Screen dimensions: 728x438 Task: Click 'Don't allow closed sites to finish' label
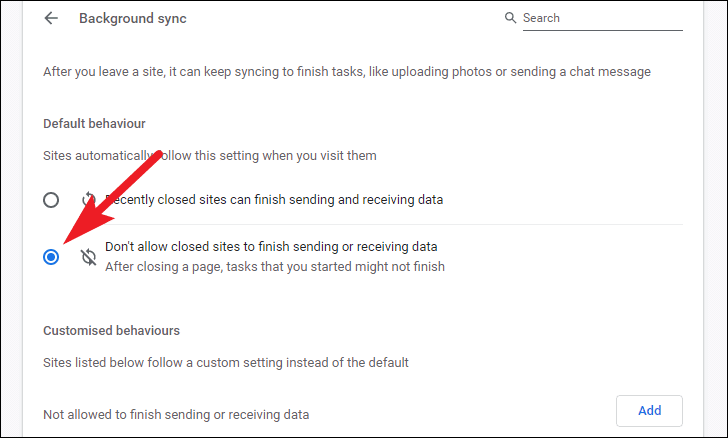pyautogui.click(x=271, y=247)
